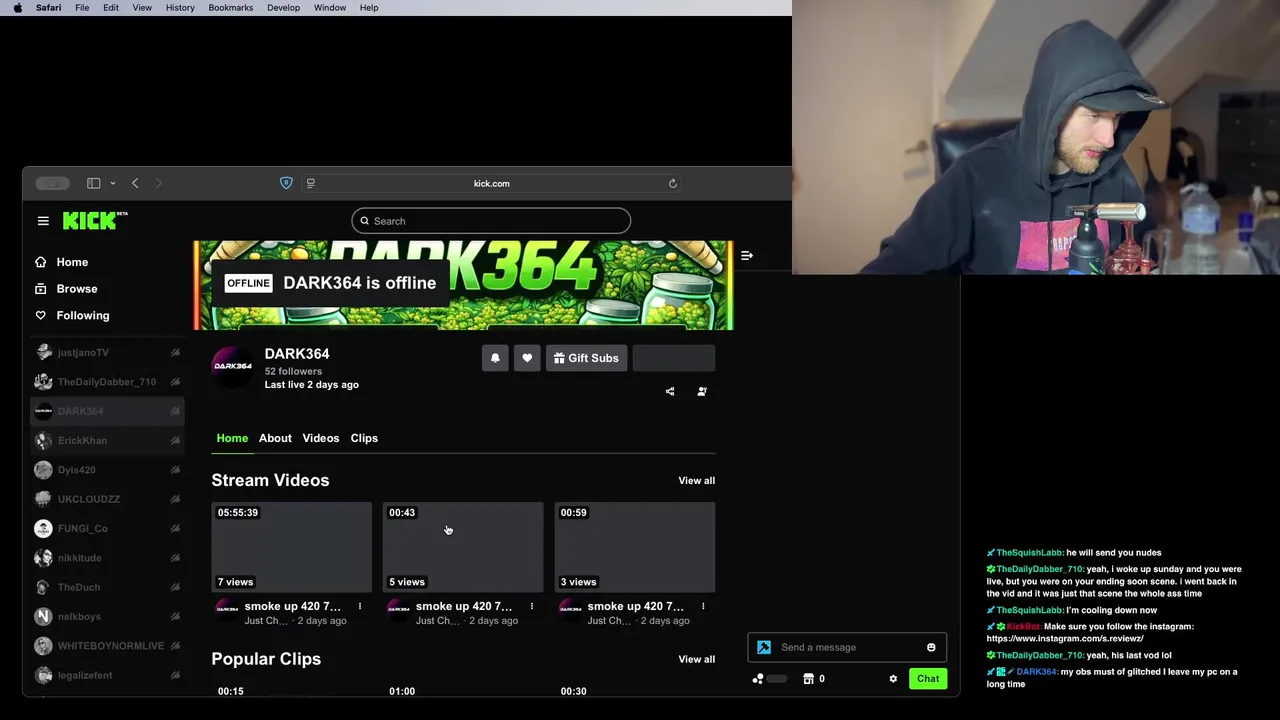Viewport: 1280px width, 720px height.
Task: Click the Gift Subs button
Action: [586, 358]
